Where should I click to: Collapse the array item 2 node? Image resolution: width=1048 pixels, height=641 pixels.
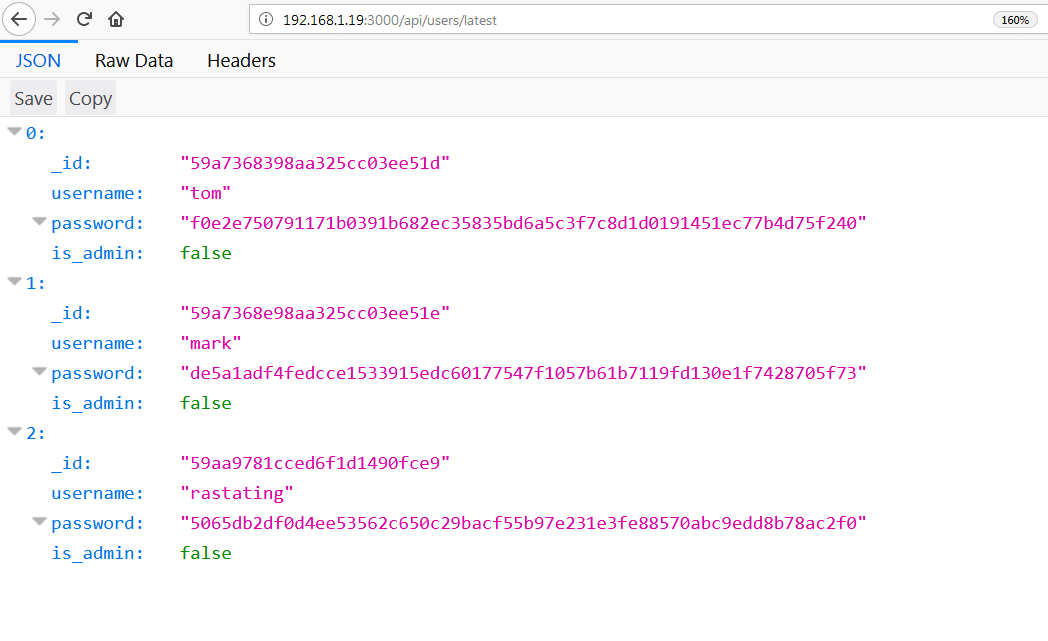(x=15, y=432)
